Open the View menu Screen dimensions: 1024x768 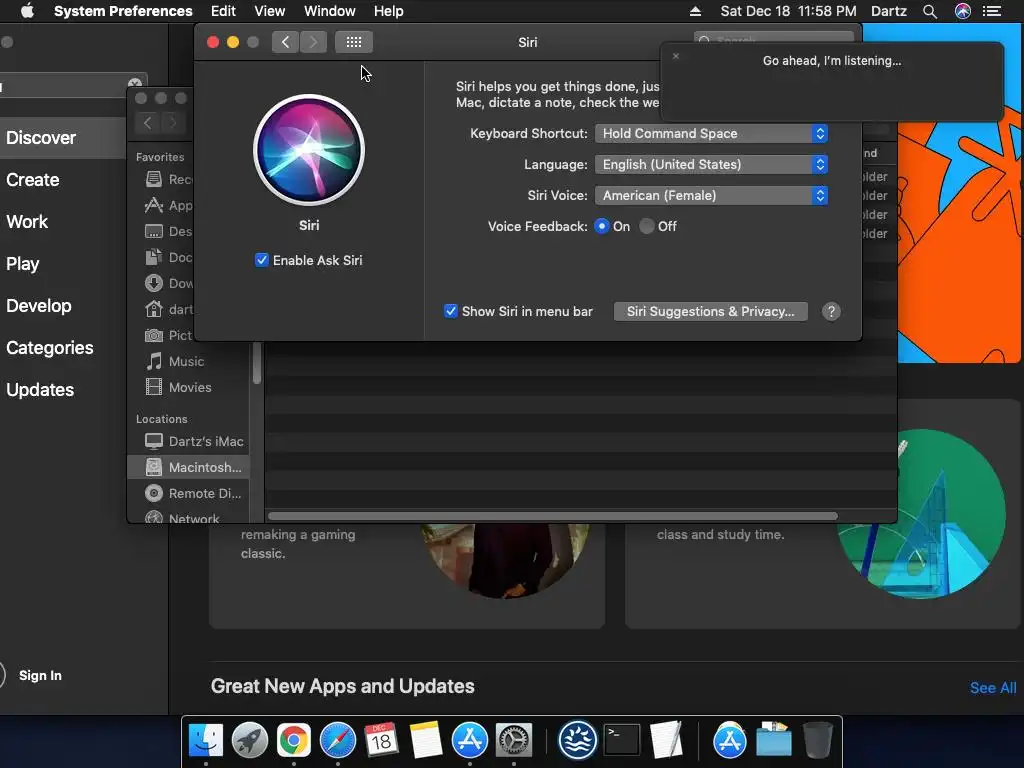[269, 11]
